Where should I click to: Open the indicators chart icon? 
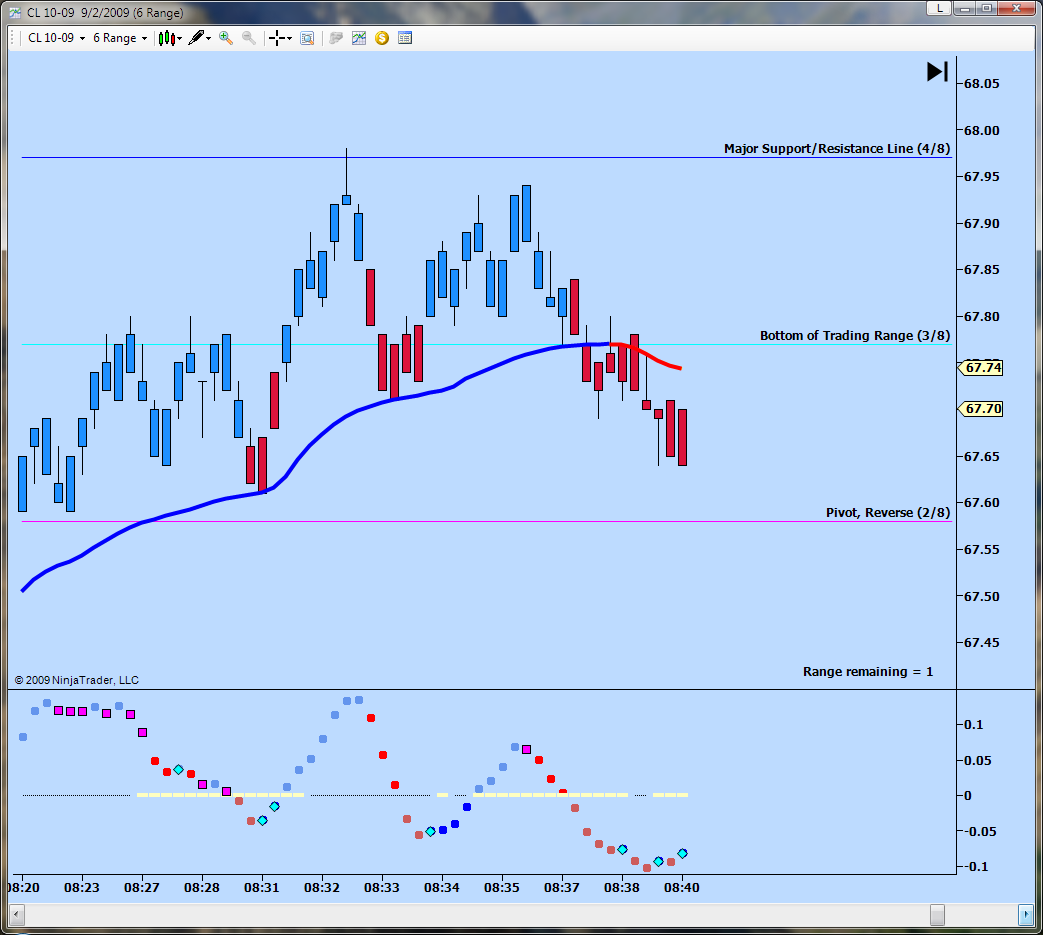click(x=359, y=38)
